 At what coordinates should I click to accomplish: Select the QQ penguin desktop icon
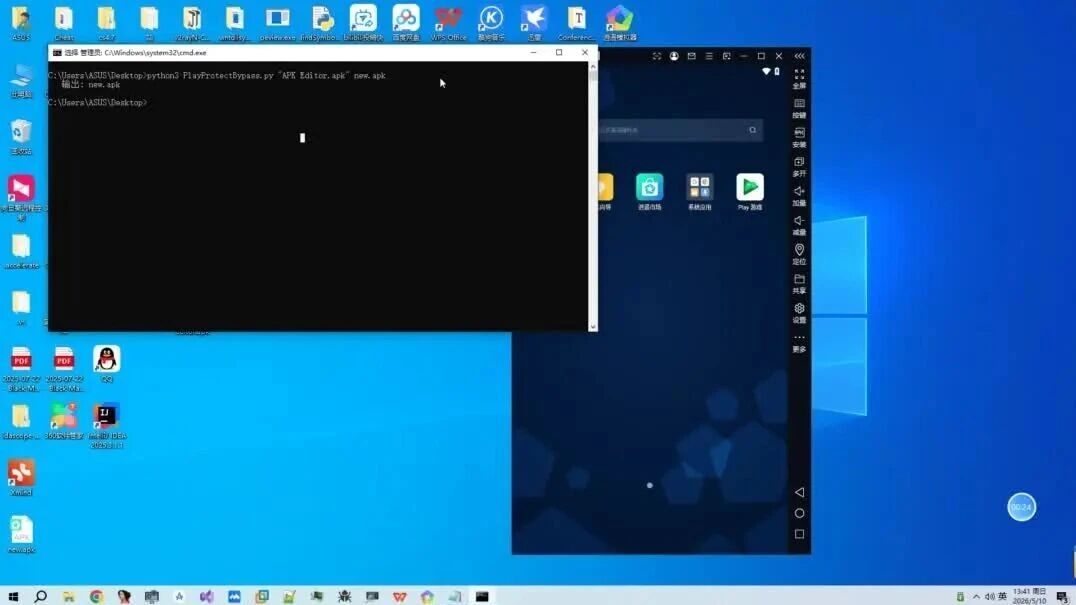coord(106,364)
